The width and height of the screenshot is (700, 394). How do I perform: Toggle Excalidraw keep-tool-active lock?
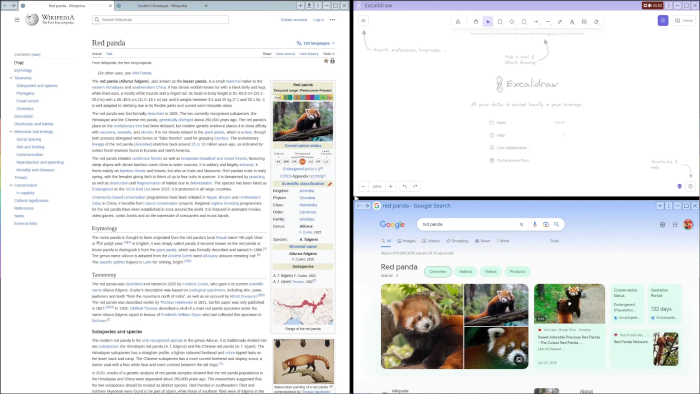[x=458, y=21]
